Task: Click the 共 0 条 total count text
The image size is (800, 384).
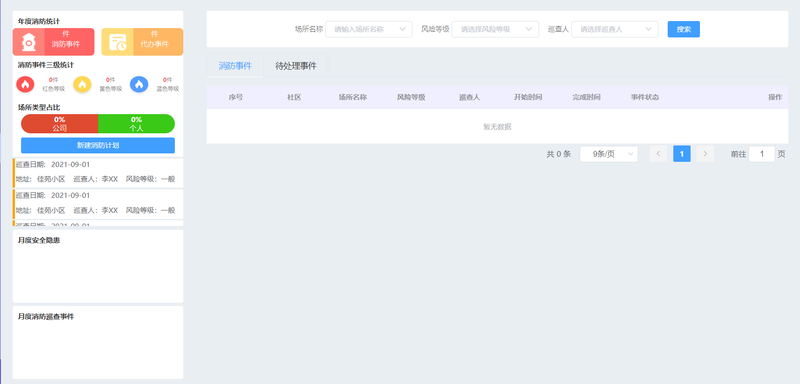Action: (x=559, y=154)
